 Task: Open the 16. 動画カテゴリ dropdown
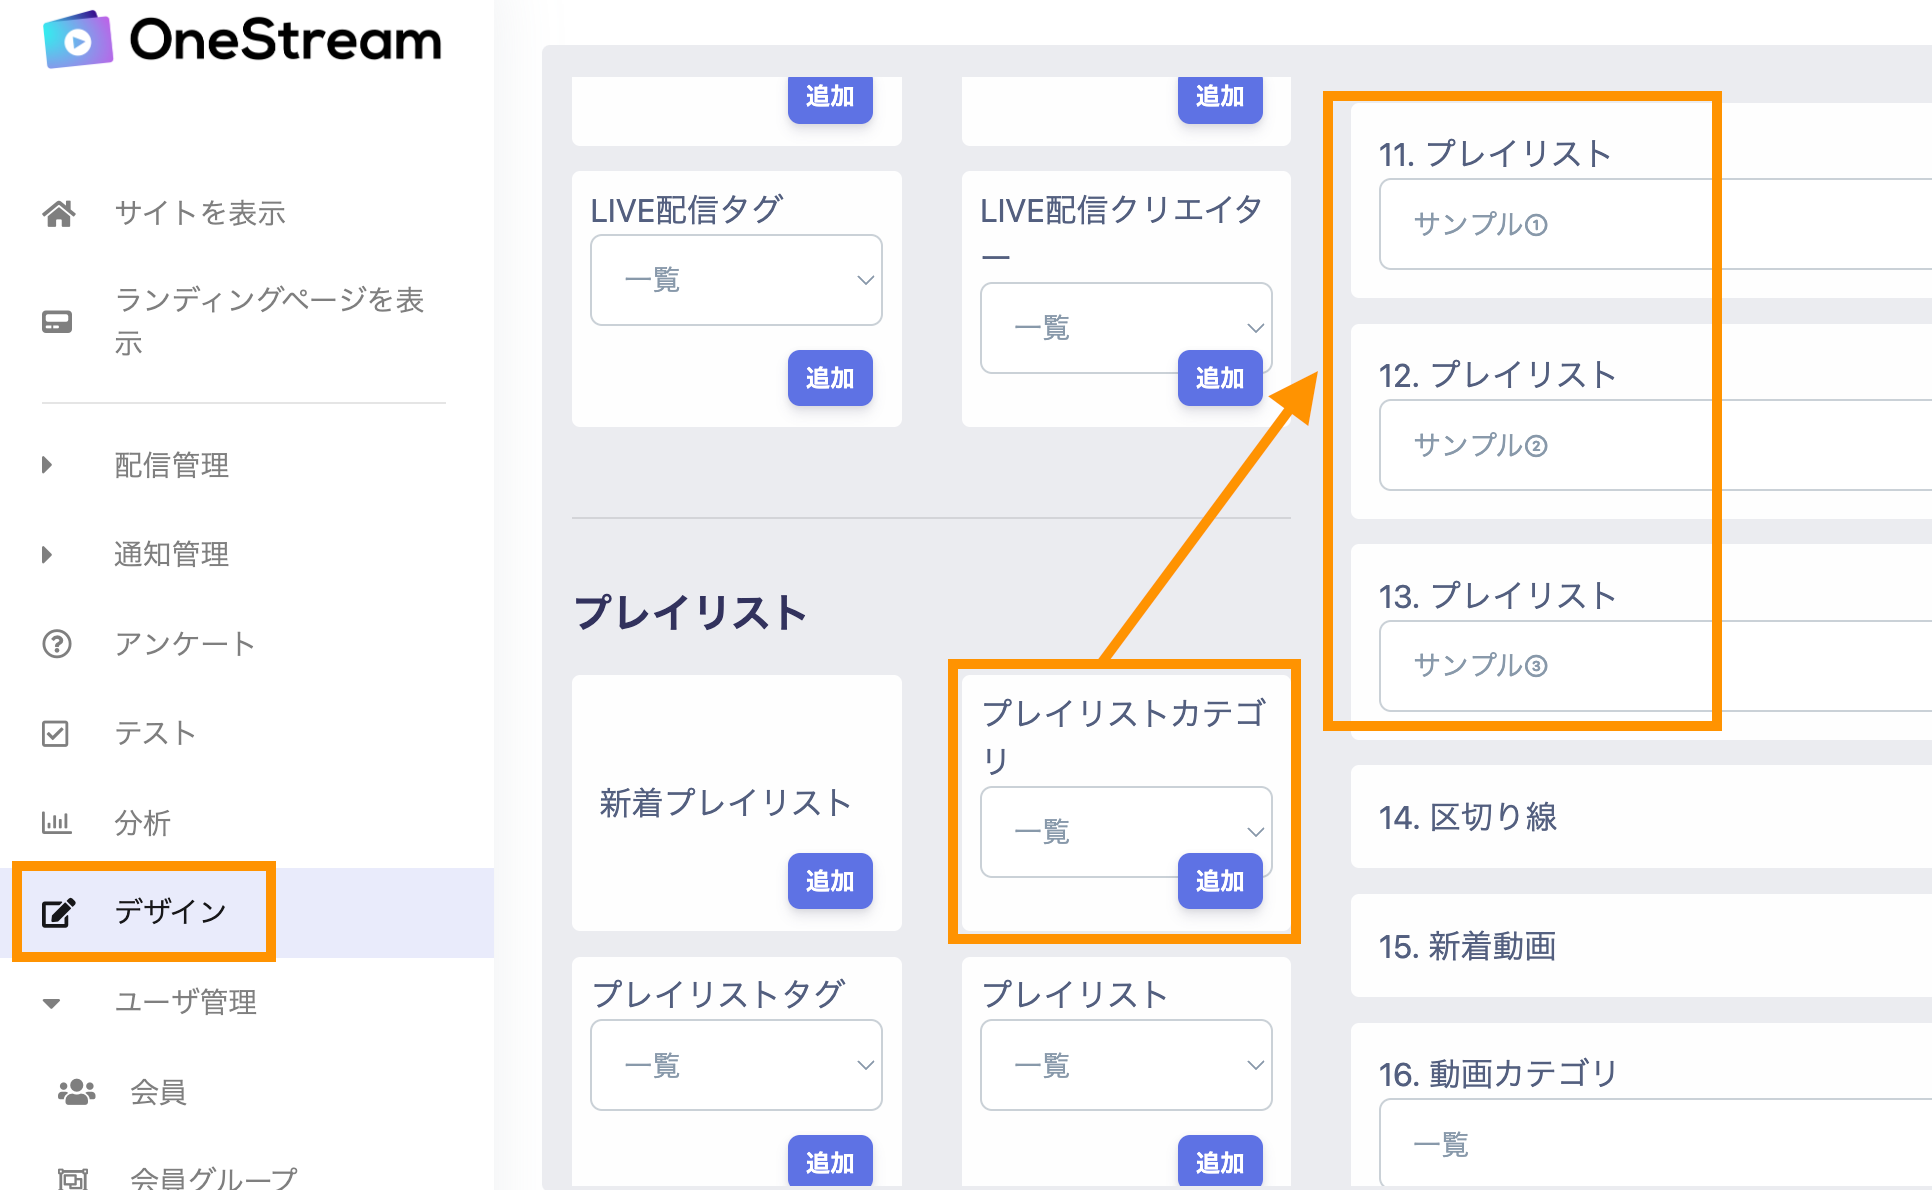1655,1143
